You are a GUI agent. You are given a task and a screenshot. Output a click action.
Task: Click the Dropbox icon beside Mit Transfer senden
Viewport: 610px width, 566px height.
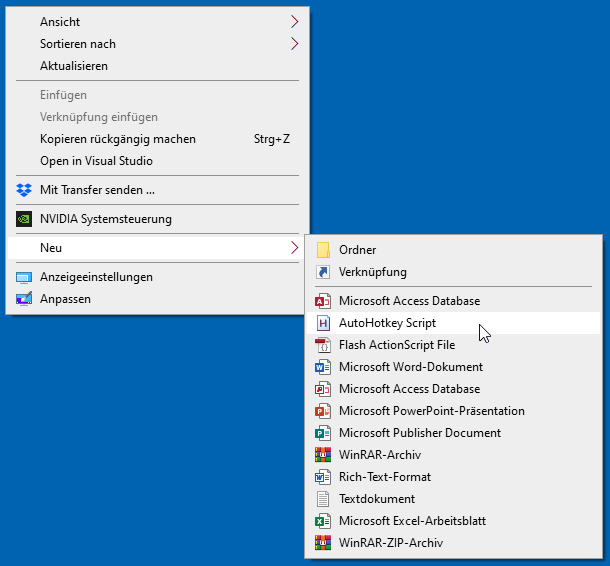24,190
